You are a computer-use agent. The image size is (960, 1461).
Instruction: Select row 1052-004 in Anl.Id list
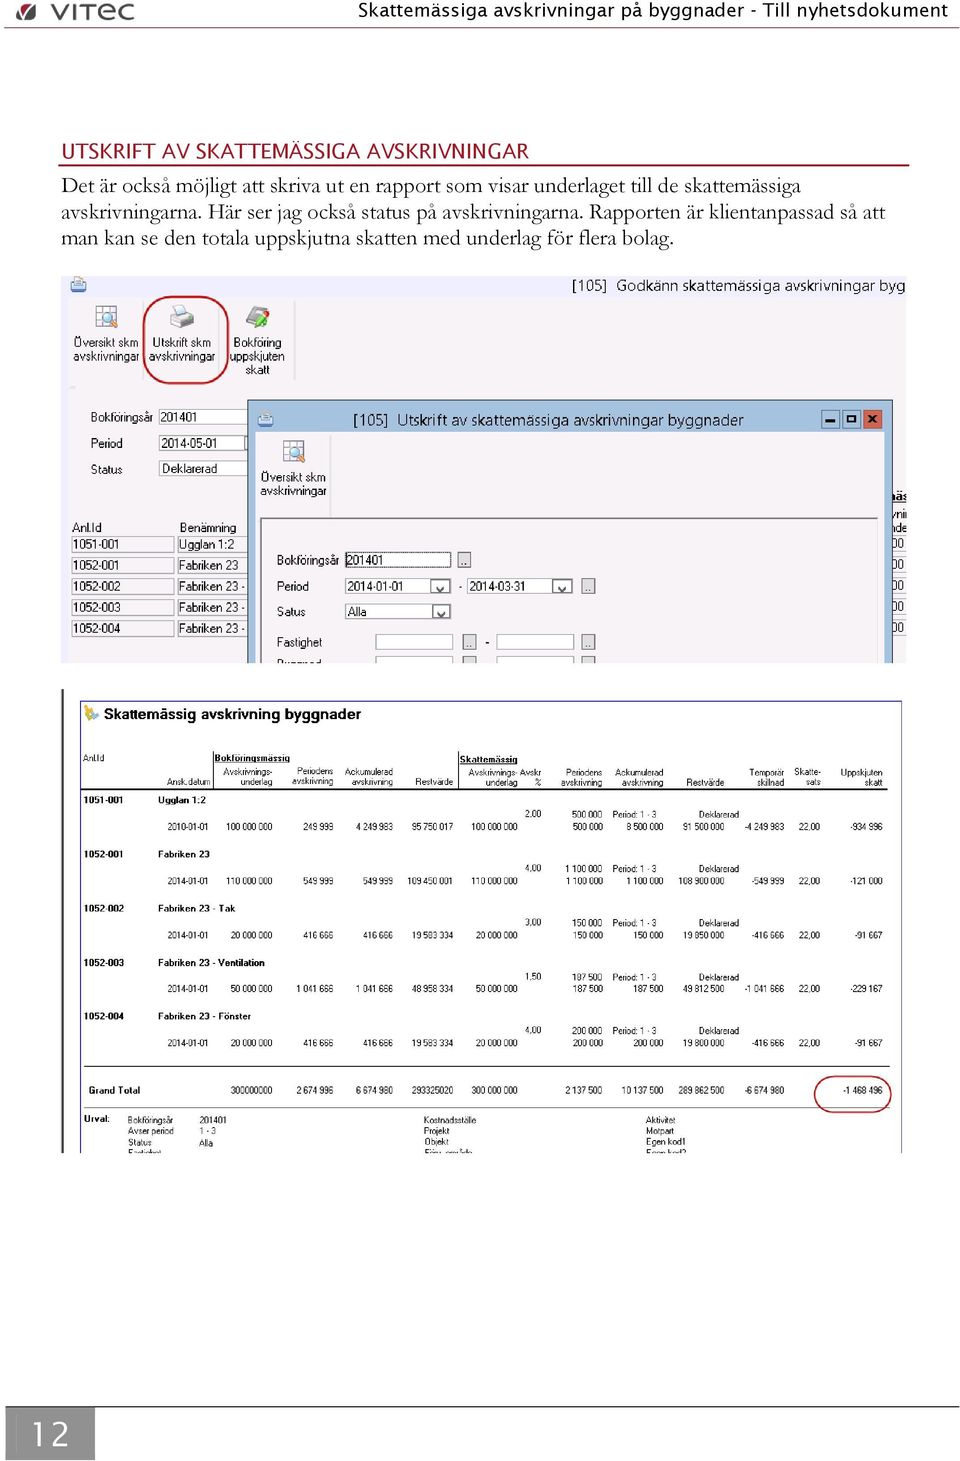pyautogui.click(x=122, y=628)
